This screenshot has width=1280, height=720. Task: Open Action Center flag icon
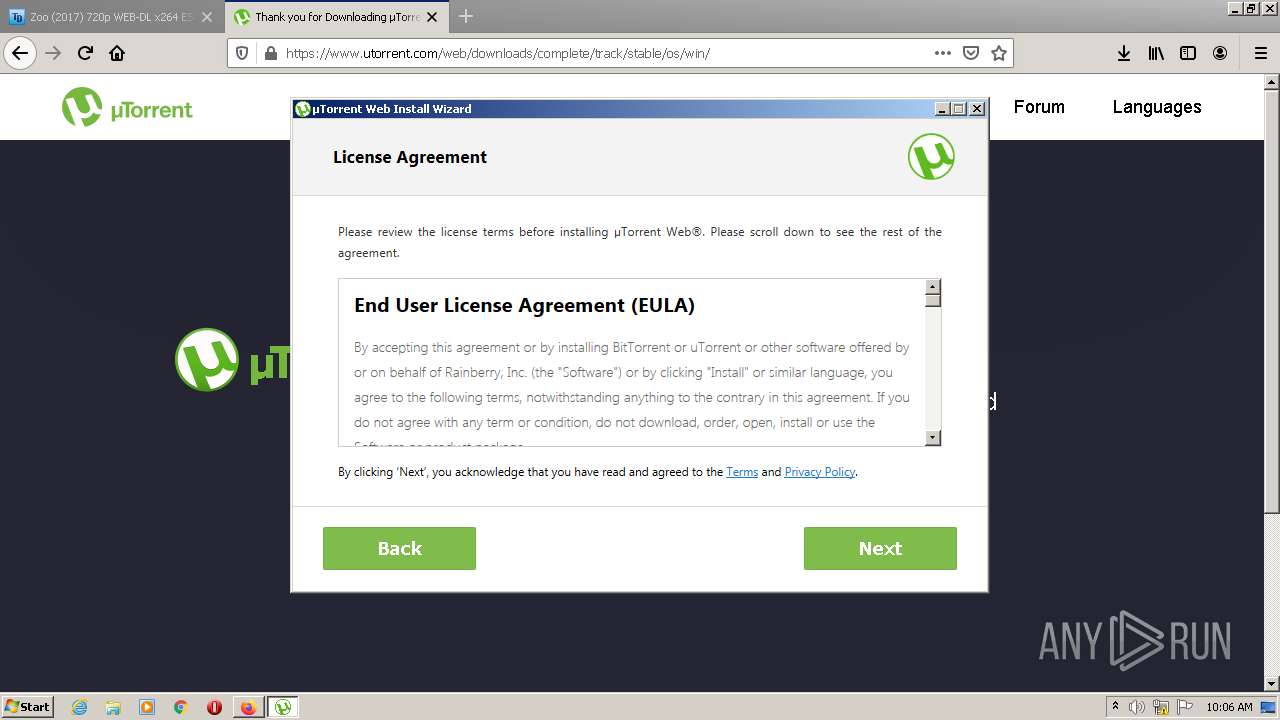[1184, 707]
